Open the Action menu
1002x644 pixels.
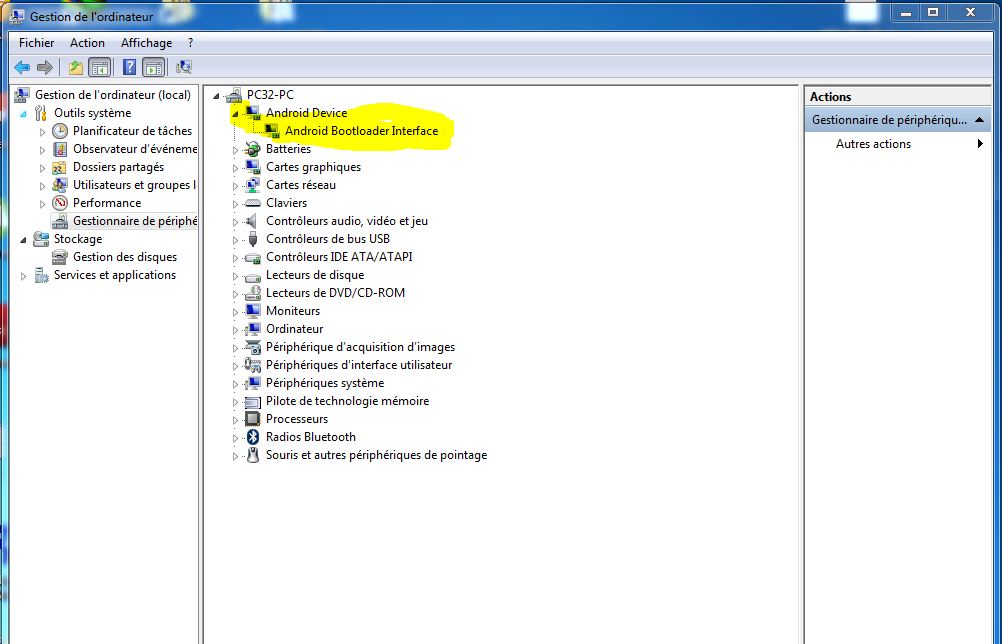[87, 43]
